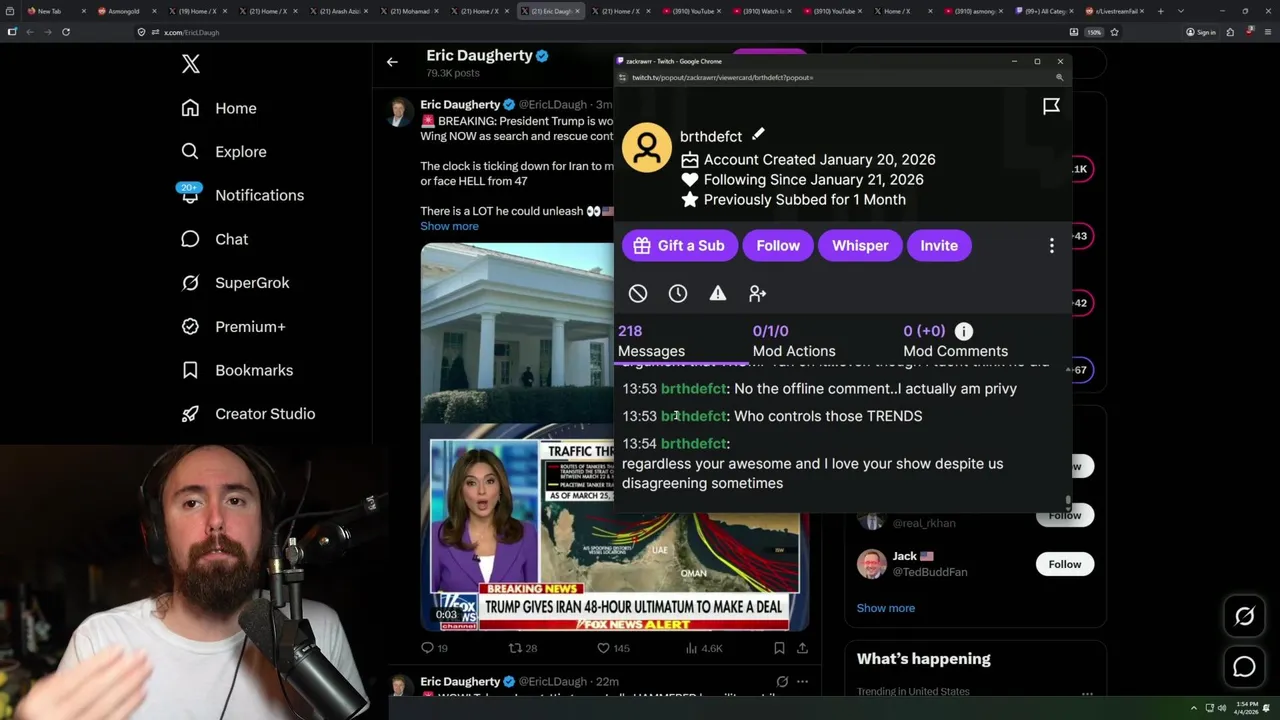The image size is (1280, 720).
Task: Open Creator Studio in the X sidebar
Action: [x=248, y=413]
